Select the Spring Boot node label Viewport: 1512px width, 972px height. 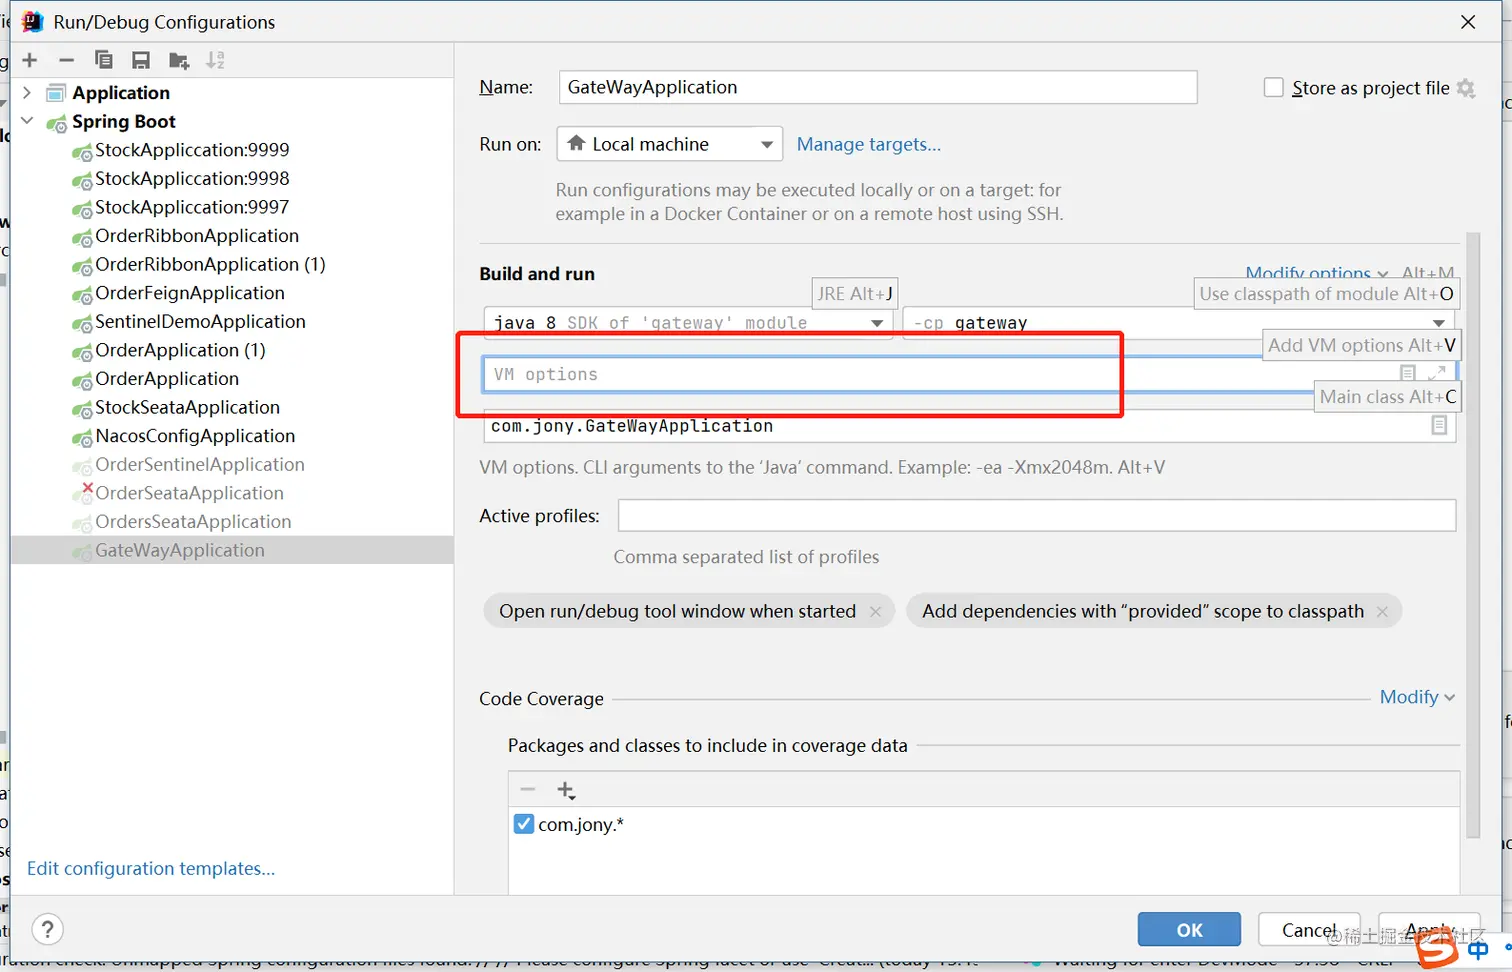pyautogui.click(x=124, y=121)
